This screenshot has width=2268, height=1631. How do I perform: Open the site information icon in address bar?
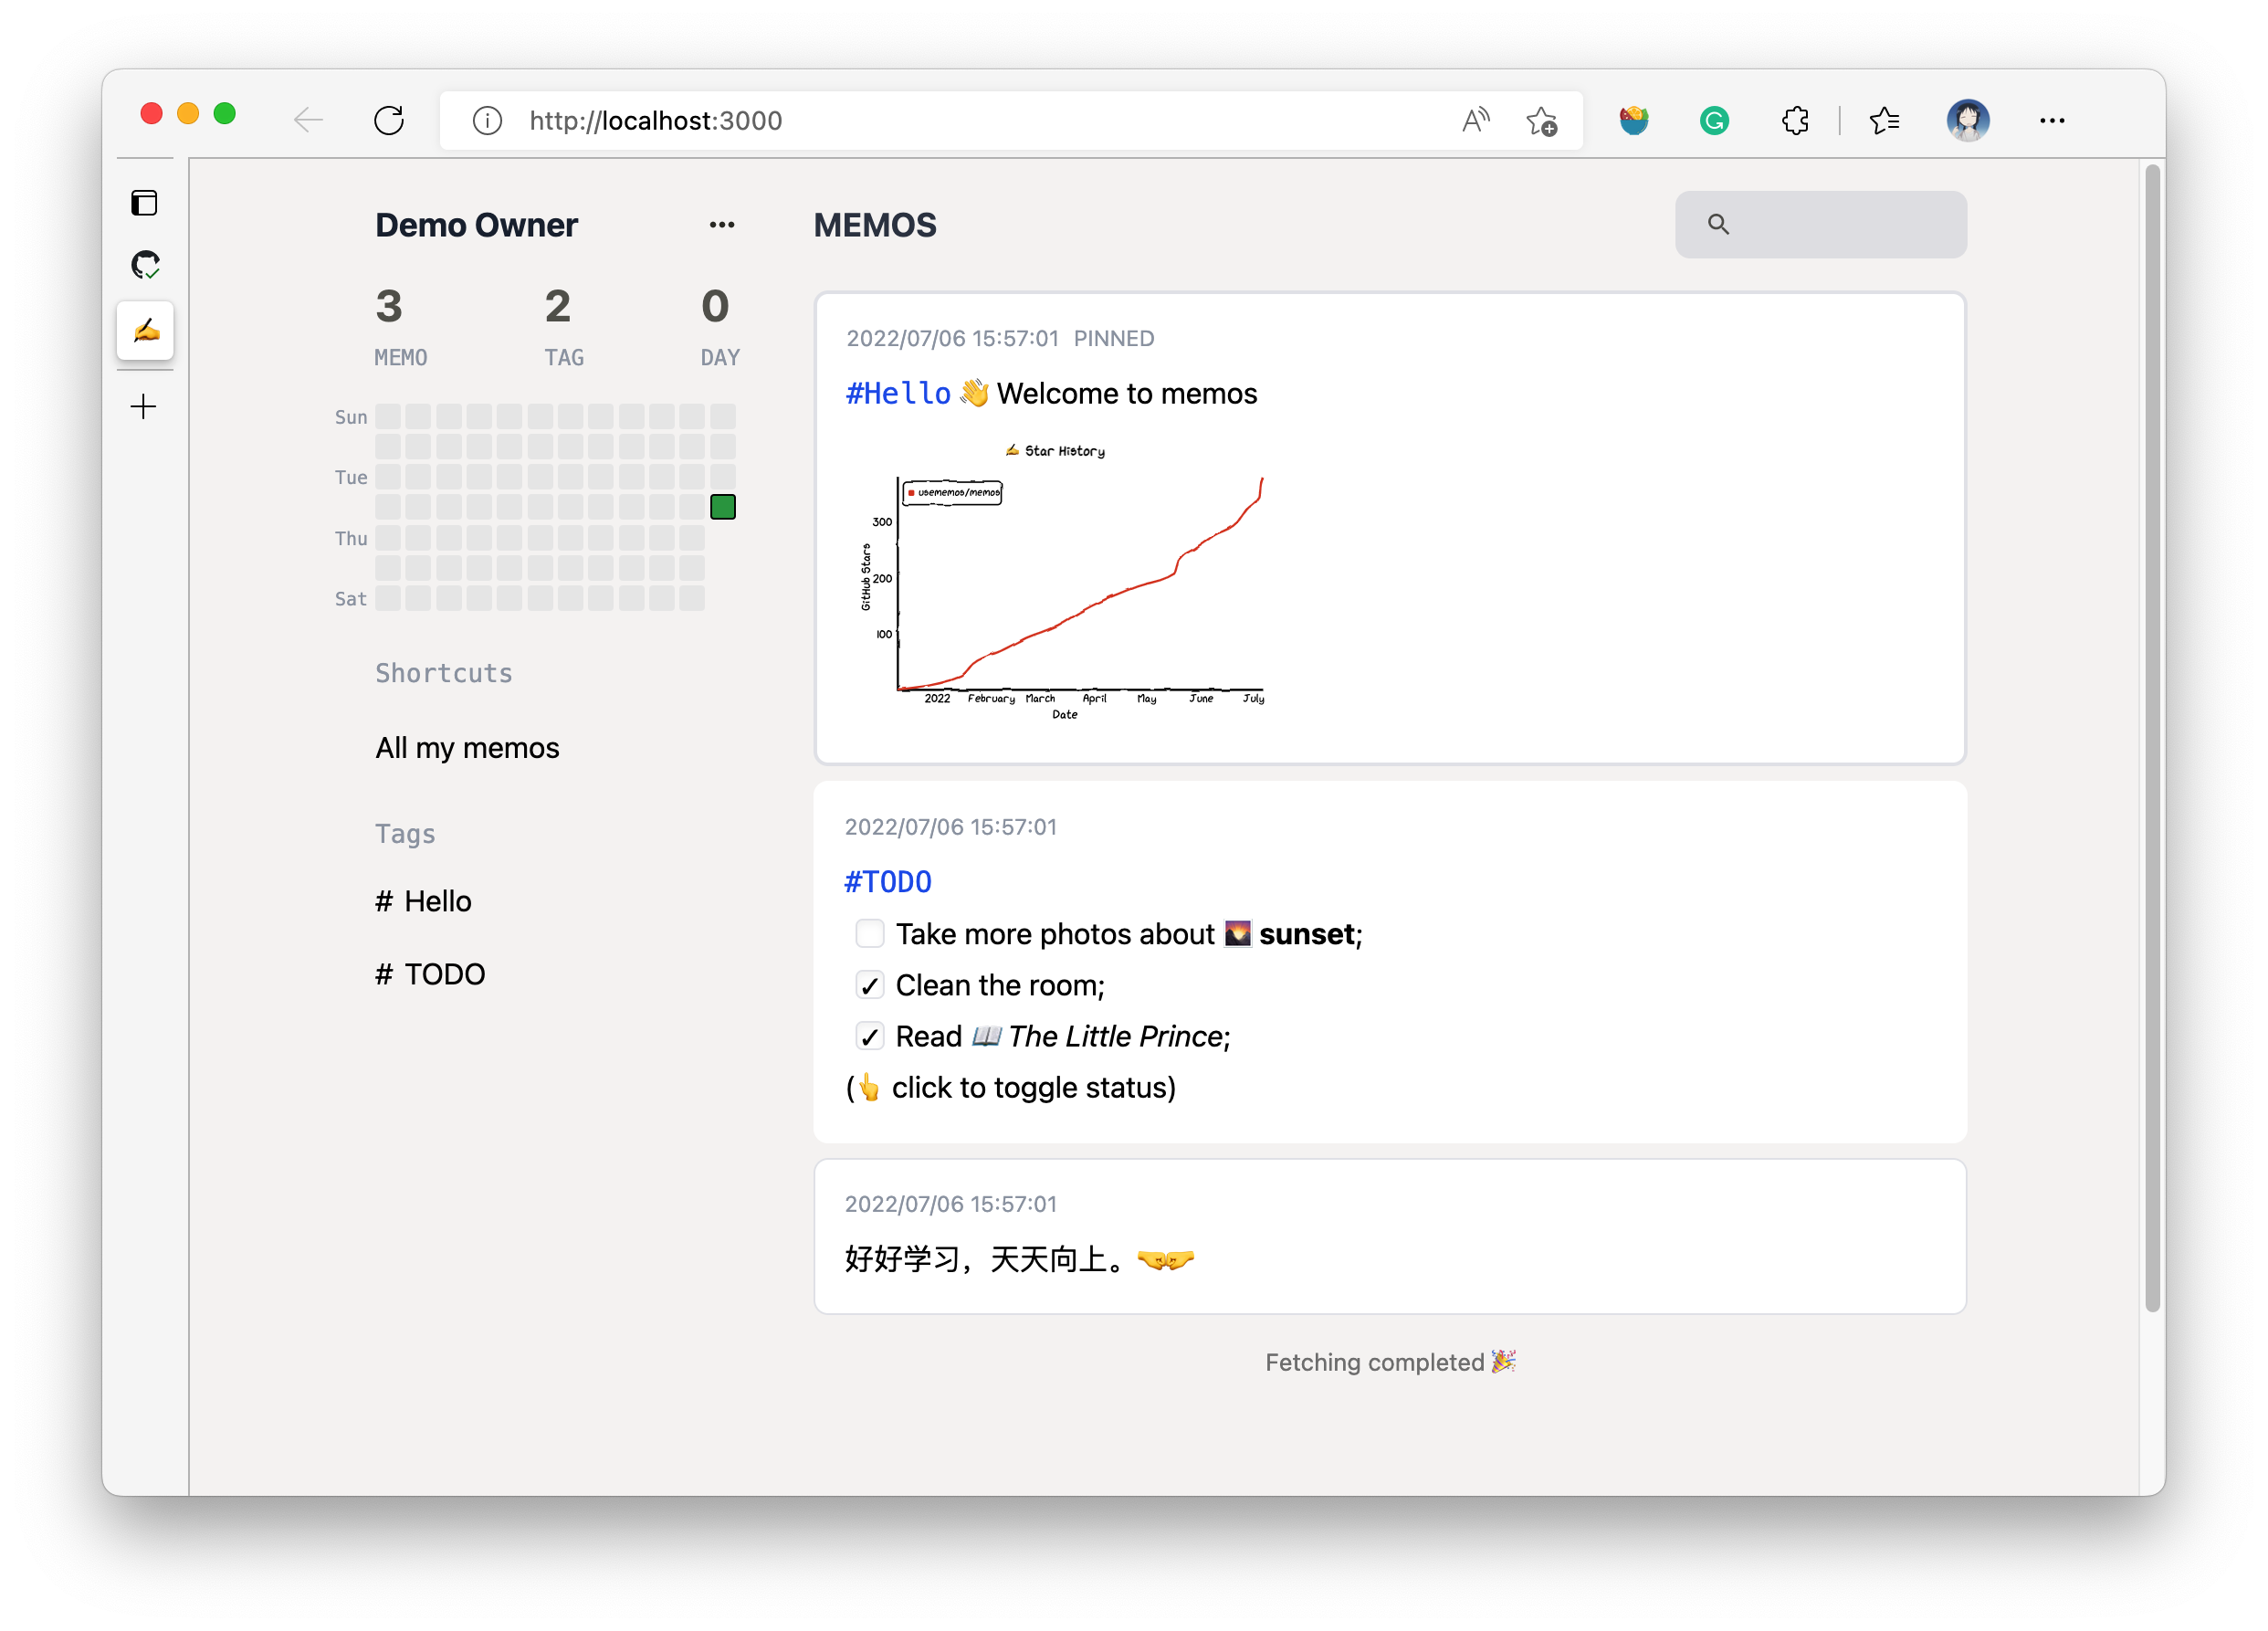(x=487, y=121)
